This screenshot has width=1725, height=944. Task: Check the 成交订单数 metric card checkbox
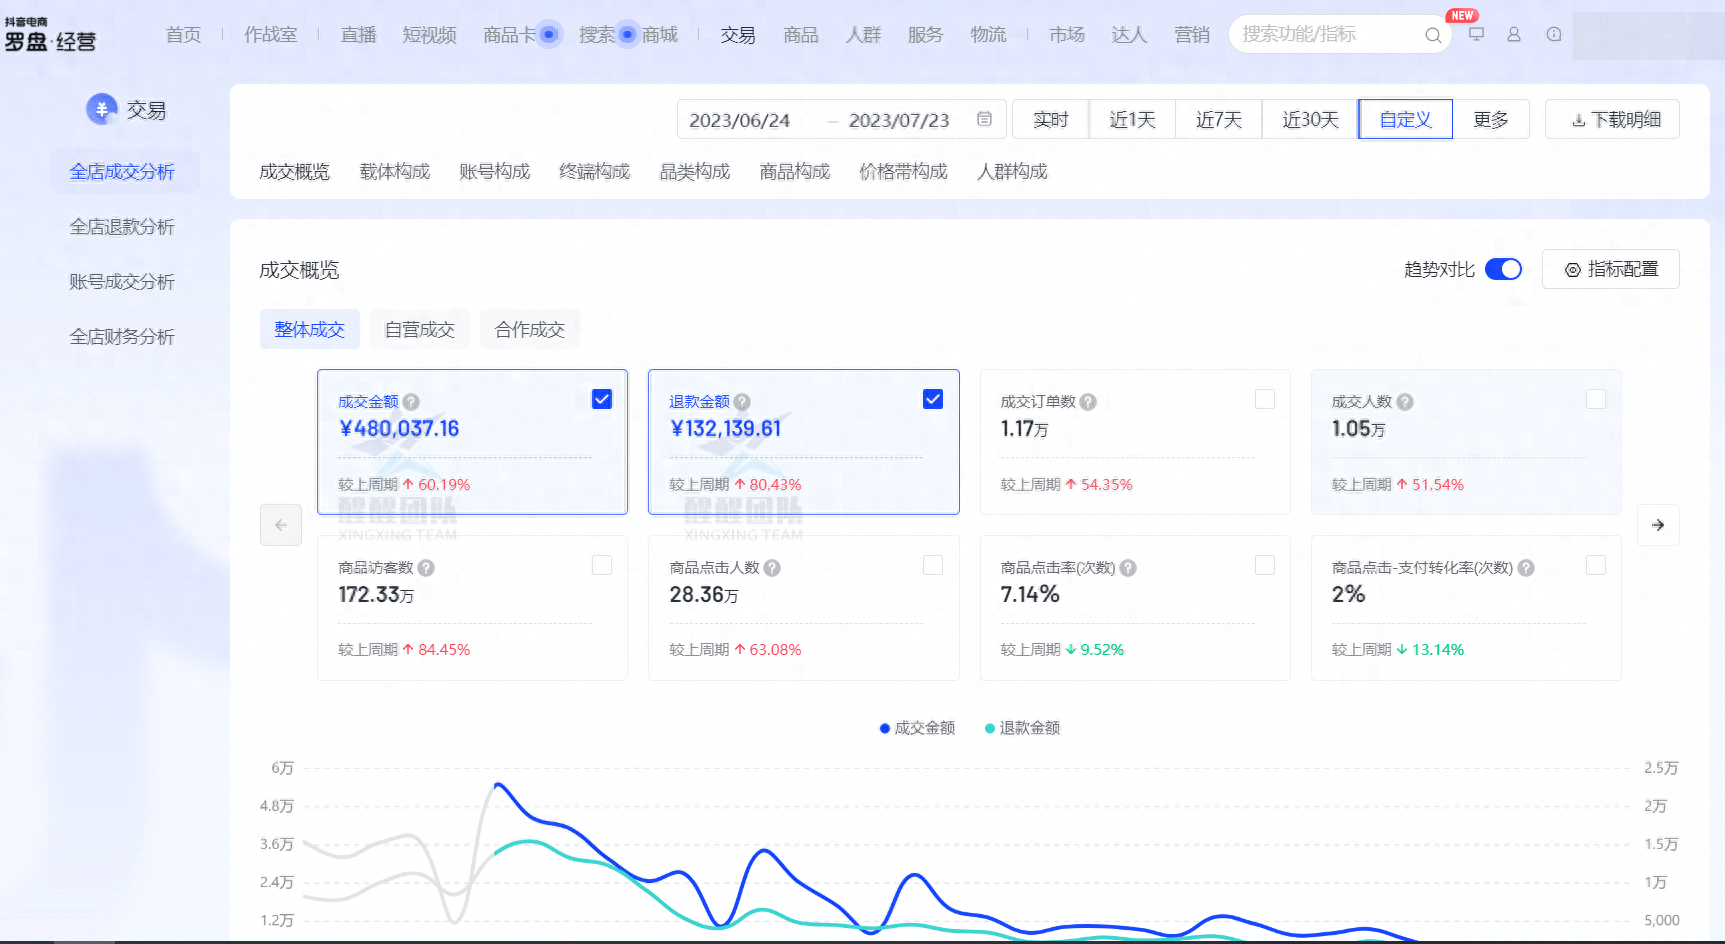coord(1264,398)
